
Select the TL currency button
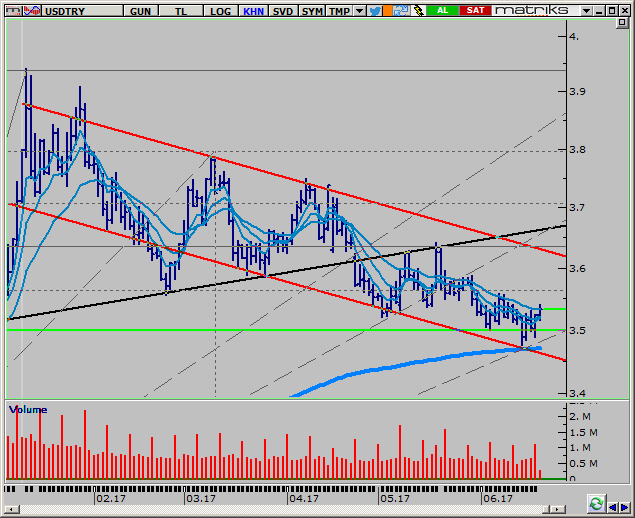click(x=182, y=10)
